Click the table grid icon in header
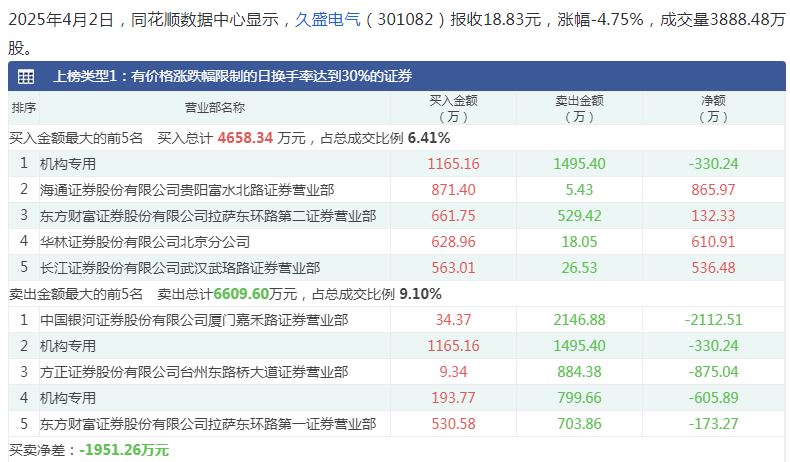This screenshot has height=462, width=790. pos(26,77)
